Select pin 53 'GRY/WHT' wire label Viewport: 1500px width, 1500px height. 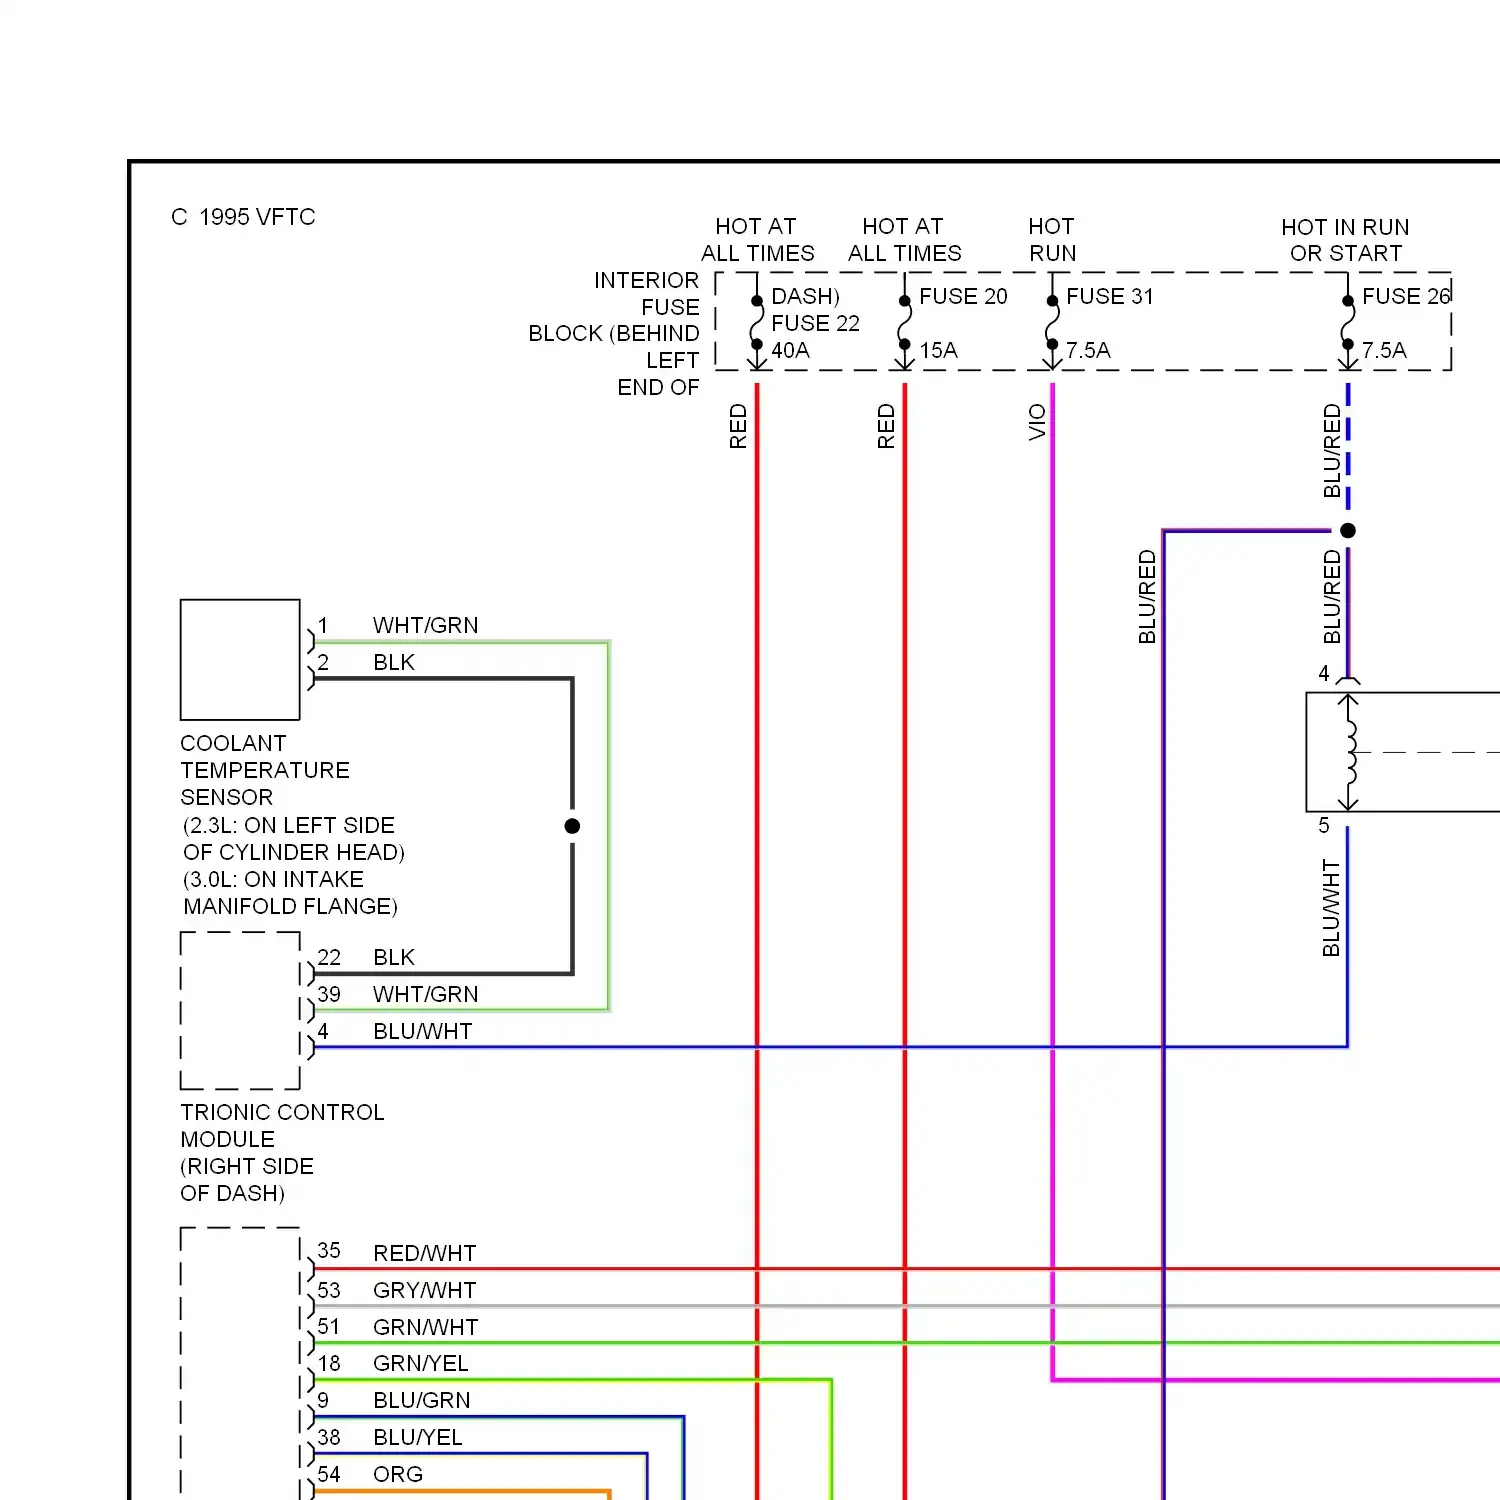pos(424,1290)
